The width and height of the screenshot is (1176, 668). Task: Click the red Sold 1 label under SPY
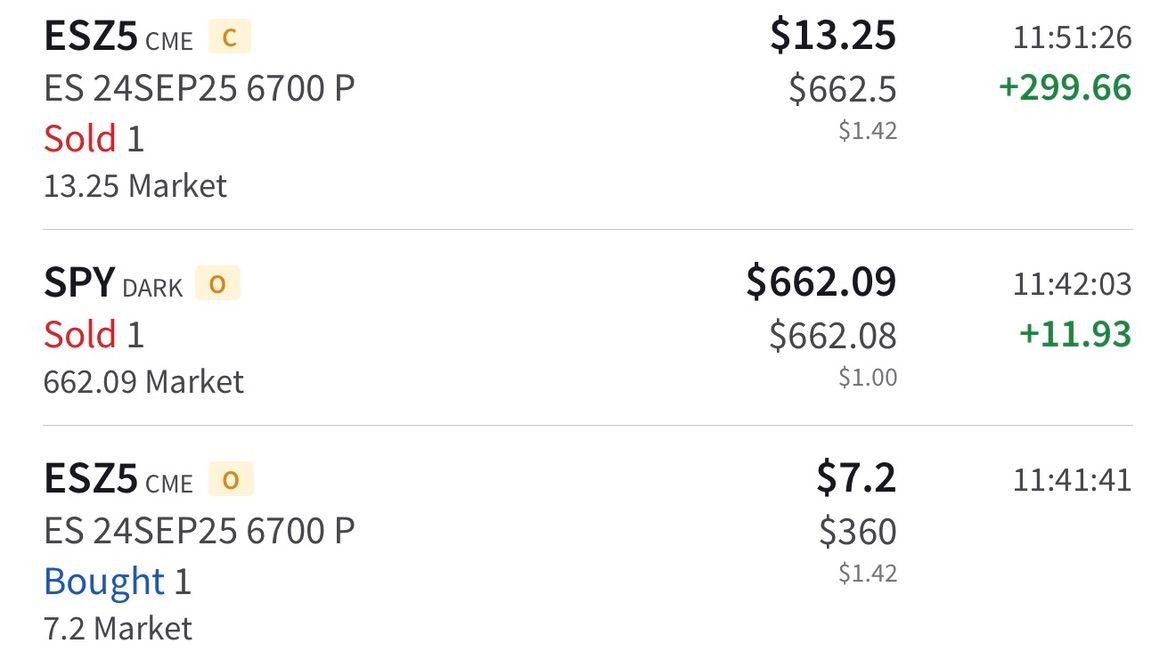(94, 334)
